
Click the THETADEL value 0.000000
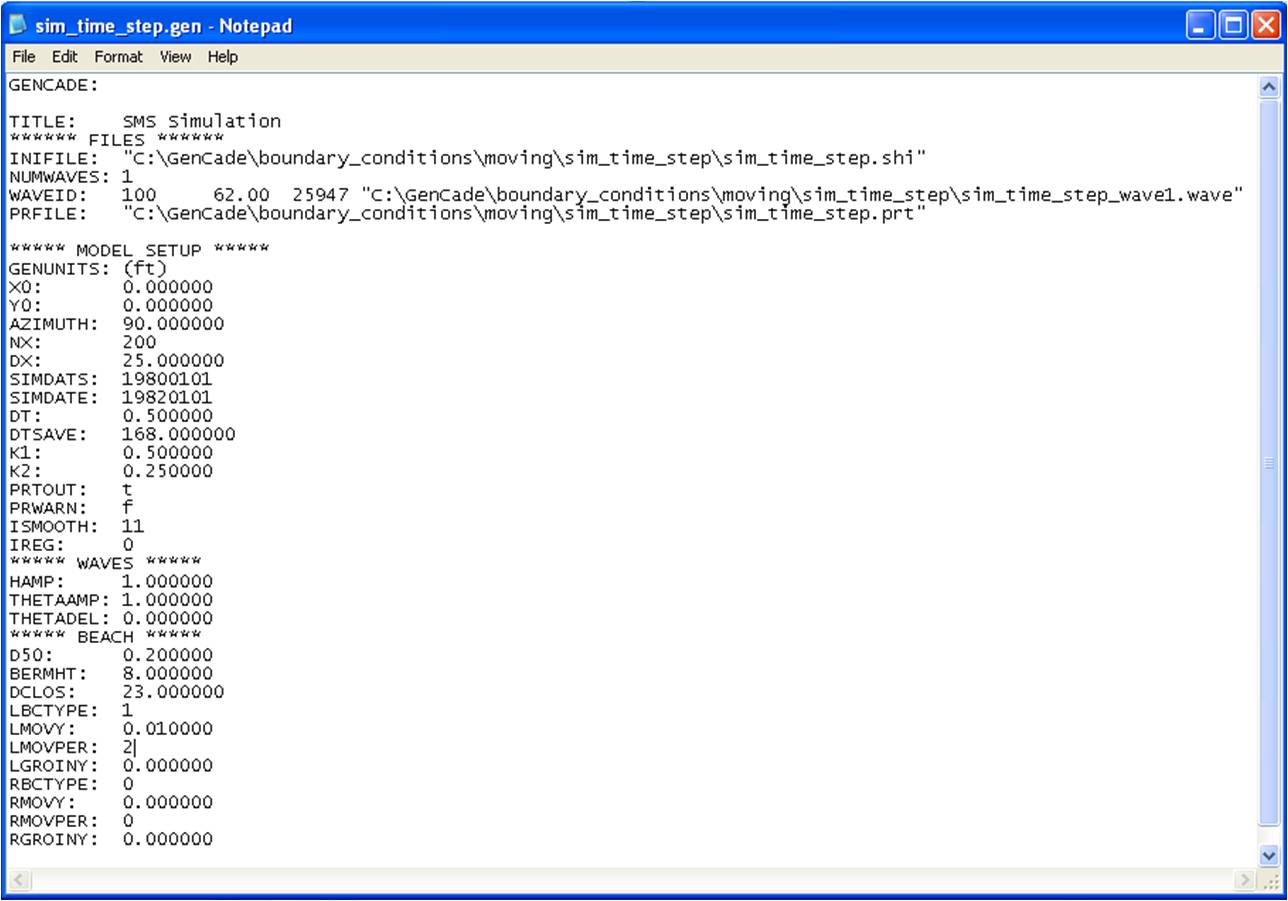pyautogui.click(x=167, y=618)
